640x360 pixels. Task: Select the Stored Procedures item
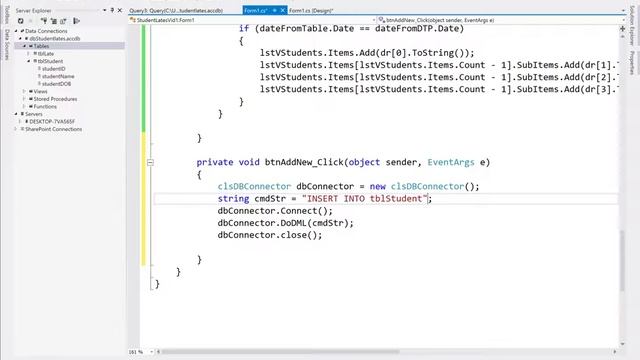pyautogui.click(x=55, y=99)
